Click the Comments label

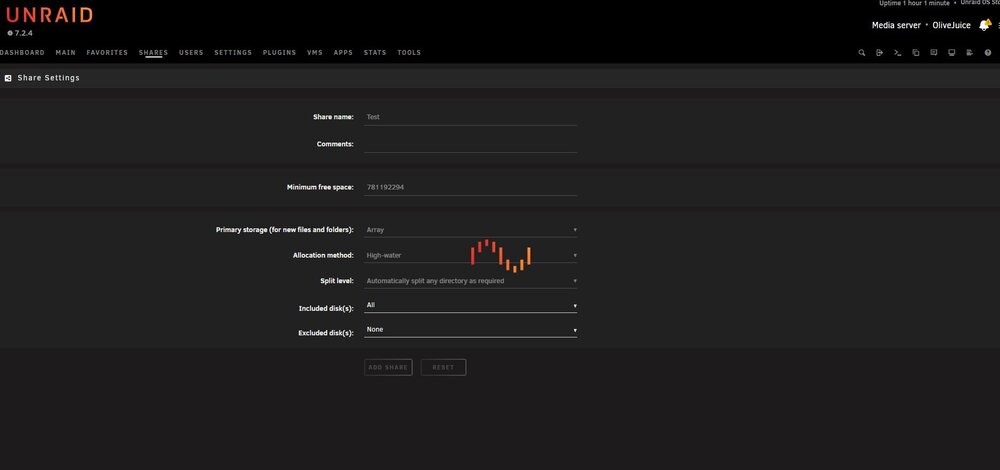[x=335, y=144]
